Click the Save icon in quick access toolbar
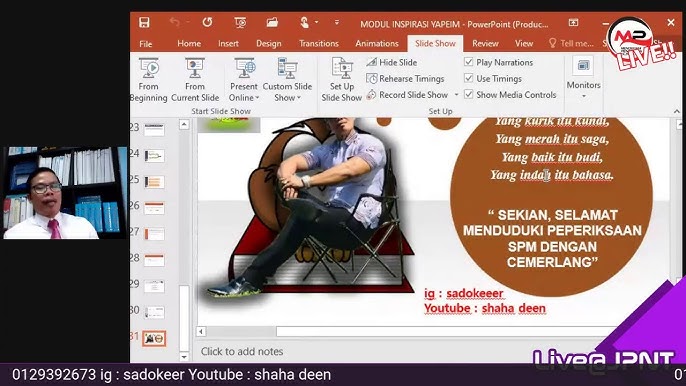Screen dimensions: 686x386 (144, 22)
